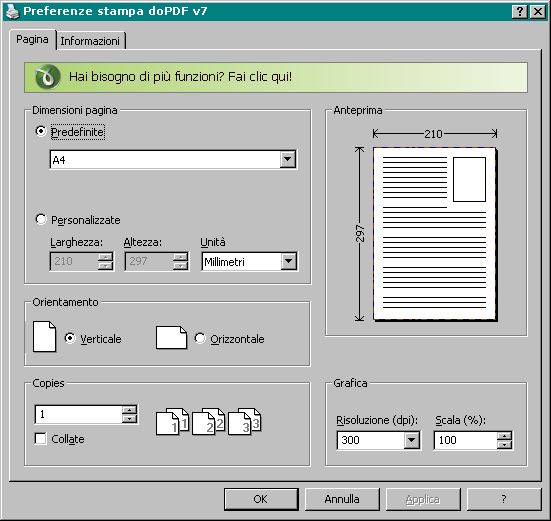Select the Personalizzate radio button
The width and height of the screenshot is (551, 521).
(x=41, y=219)
